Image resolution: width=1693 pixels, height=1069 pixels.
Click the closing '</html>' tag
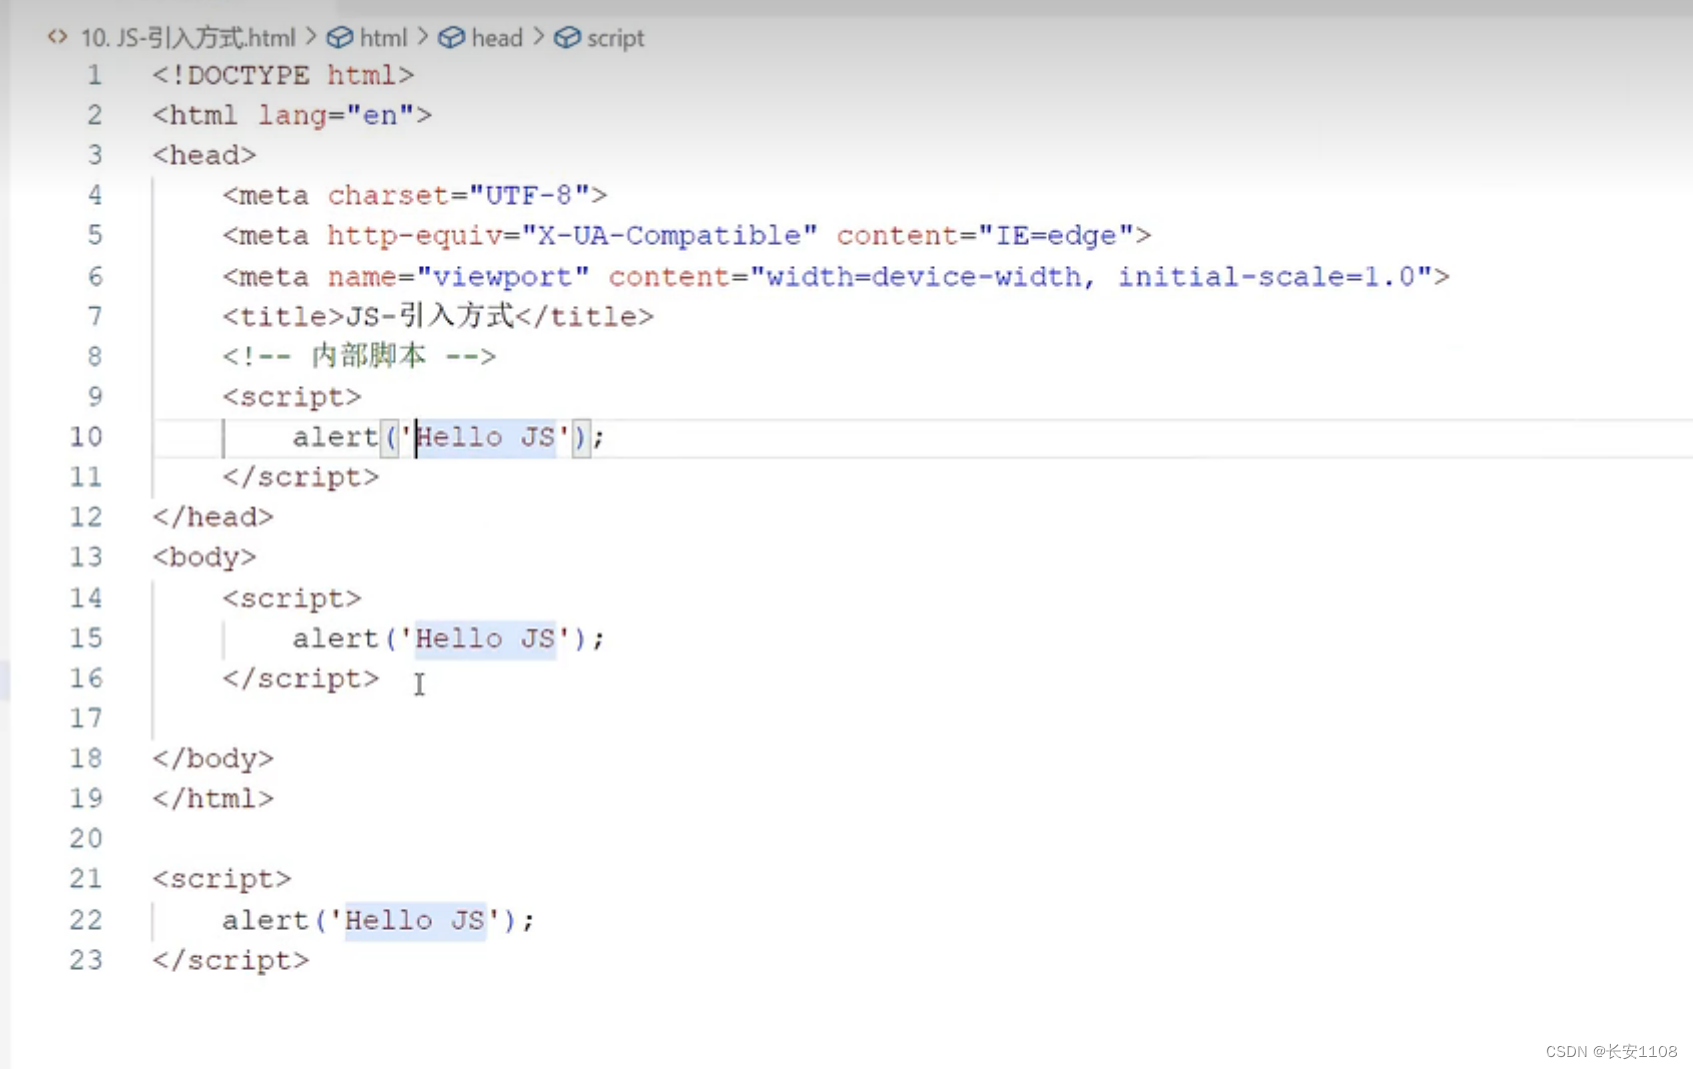pos(213,799)
